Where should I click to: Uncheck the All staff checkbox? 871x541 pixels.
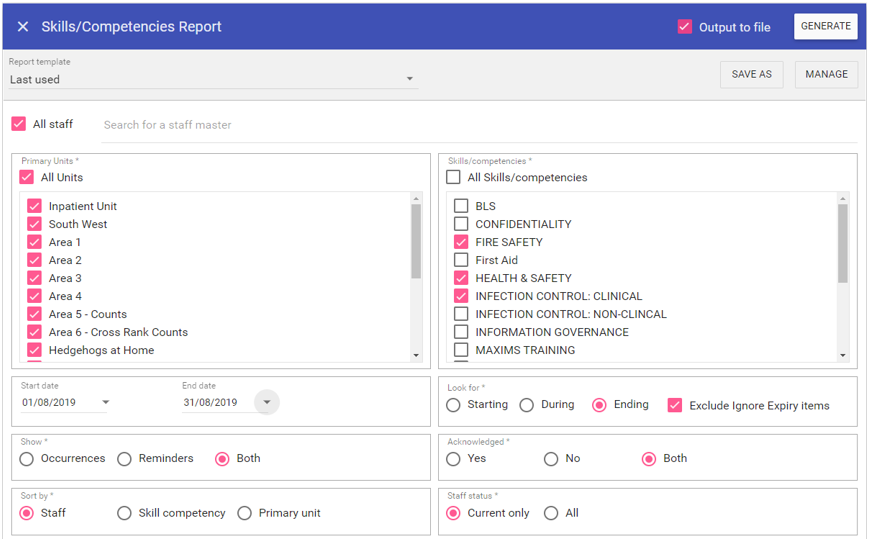[x=19, y=124]
